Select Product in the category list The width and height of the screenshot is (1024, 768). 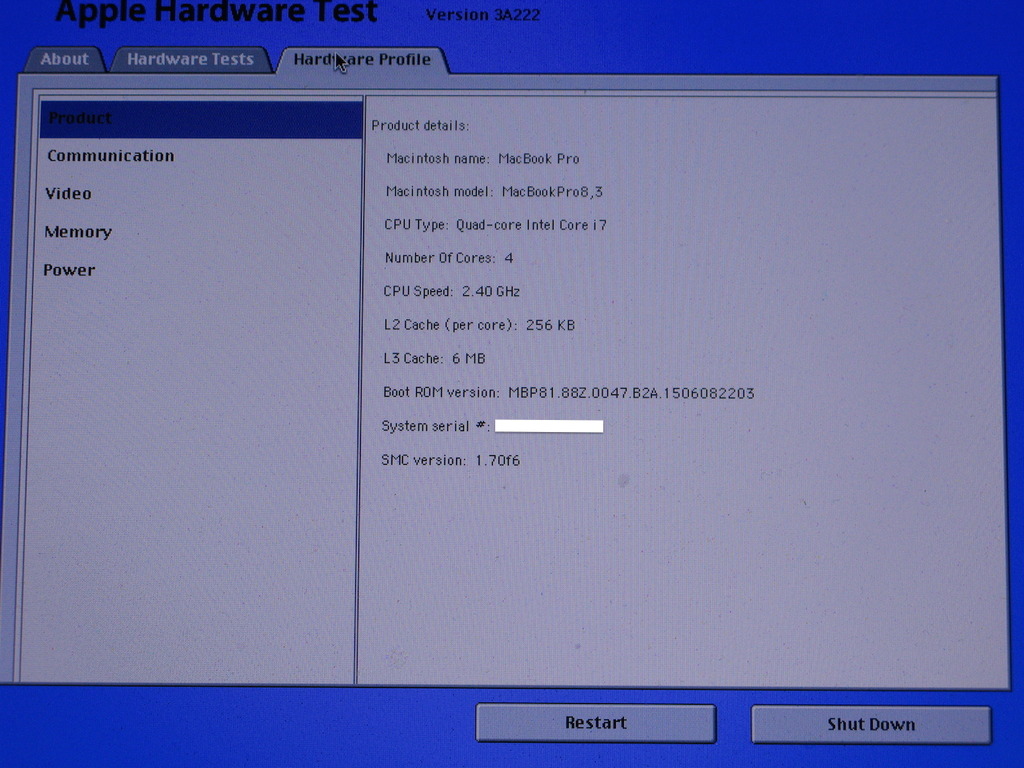point(201,119)
